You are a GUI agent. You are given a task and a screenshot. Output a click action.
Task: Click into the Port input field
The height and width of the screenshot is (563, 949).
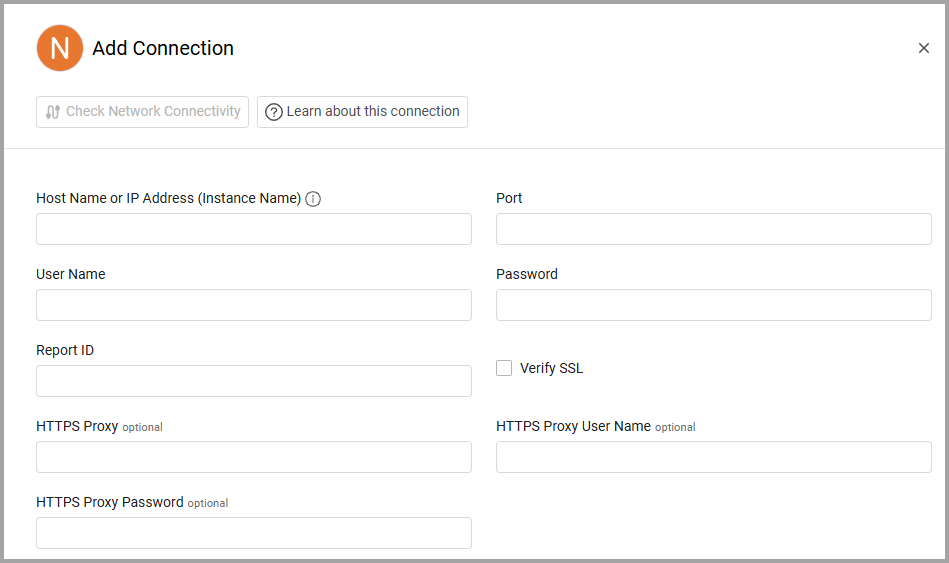(714, 229)
